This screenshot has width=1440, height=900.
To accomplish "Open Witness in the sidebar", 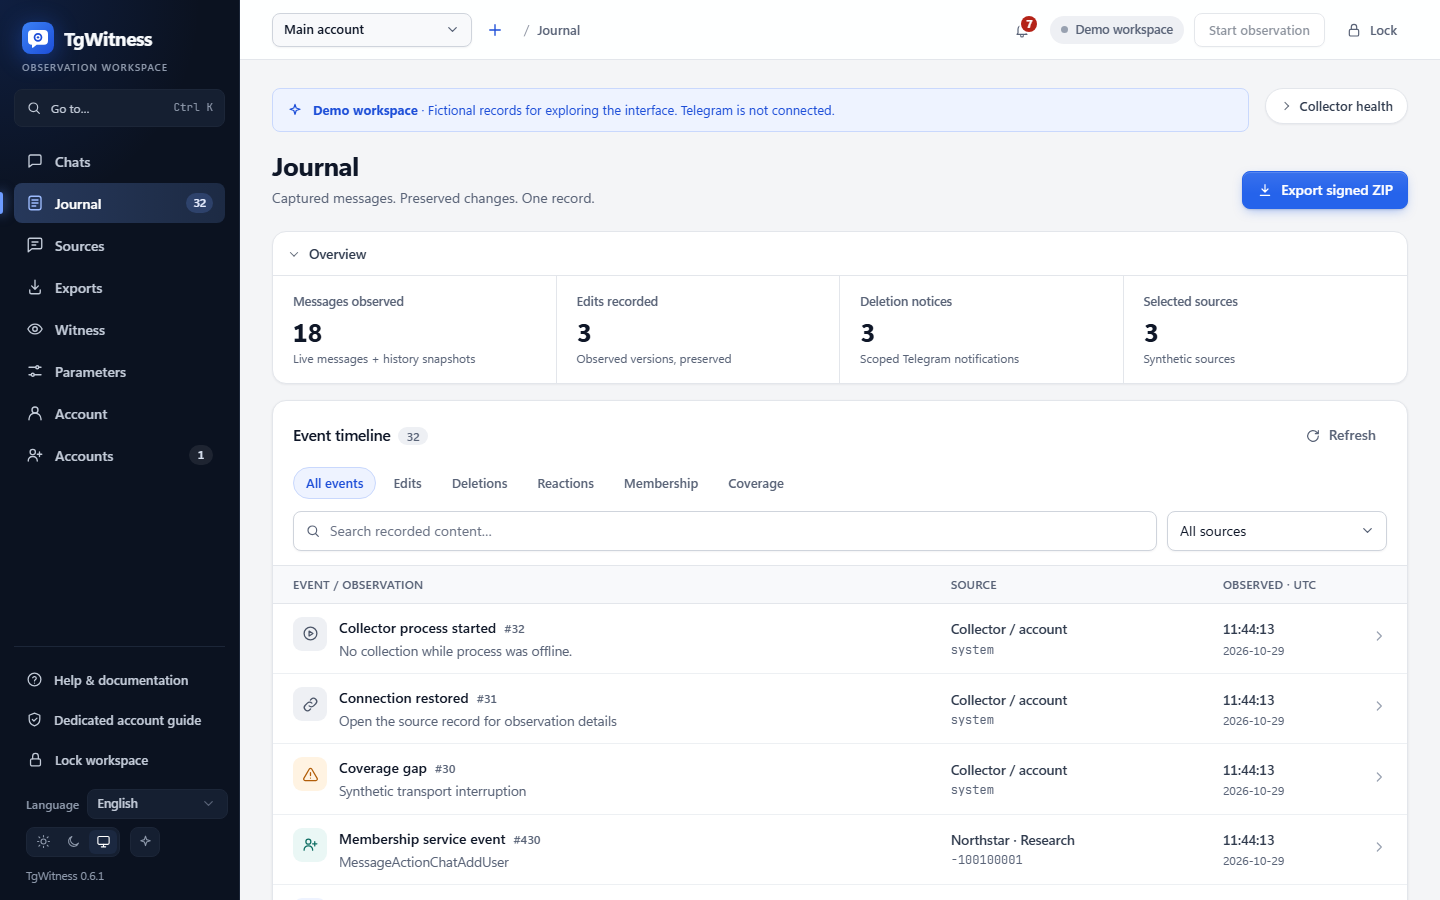I will 119,329.
